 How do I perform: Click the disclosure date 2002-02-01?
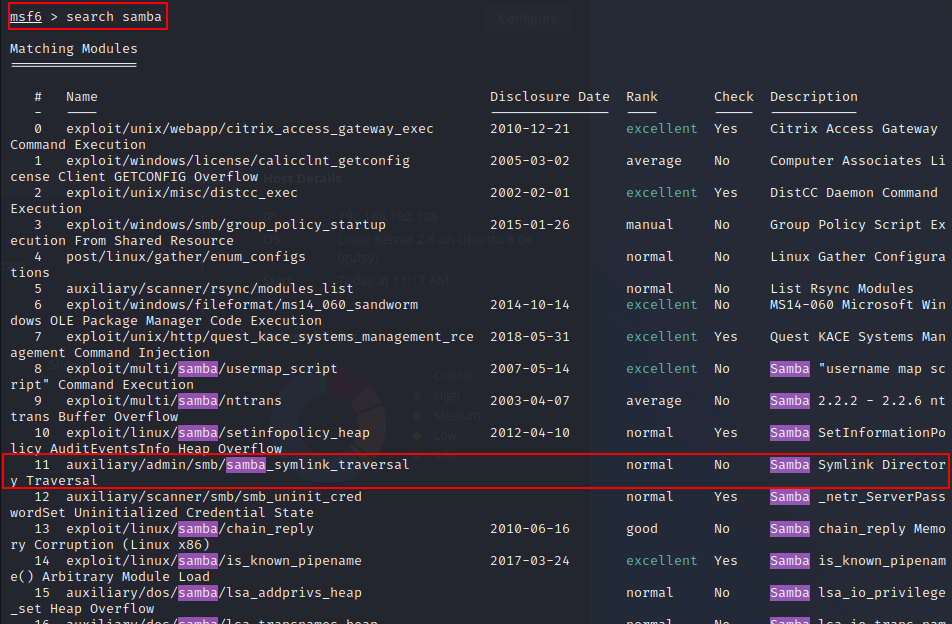pyautogui.click(x=529, y=192)
